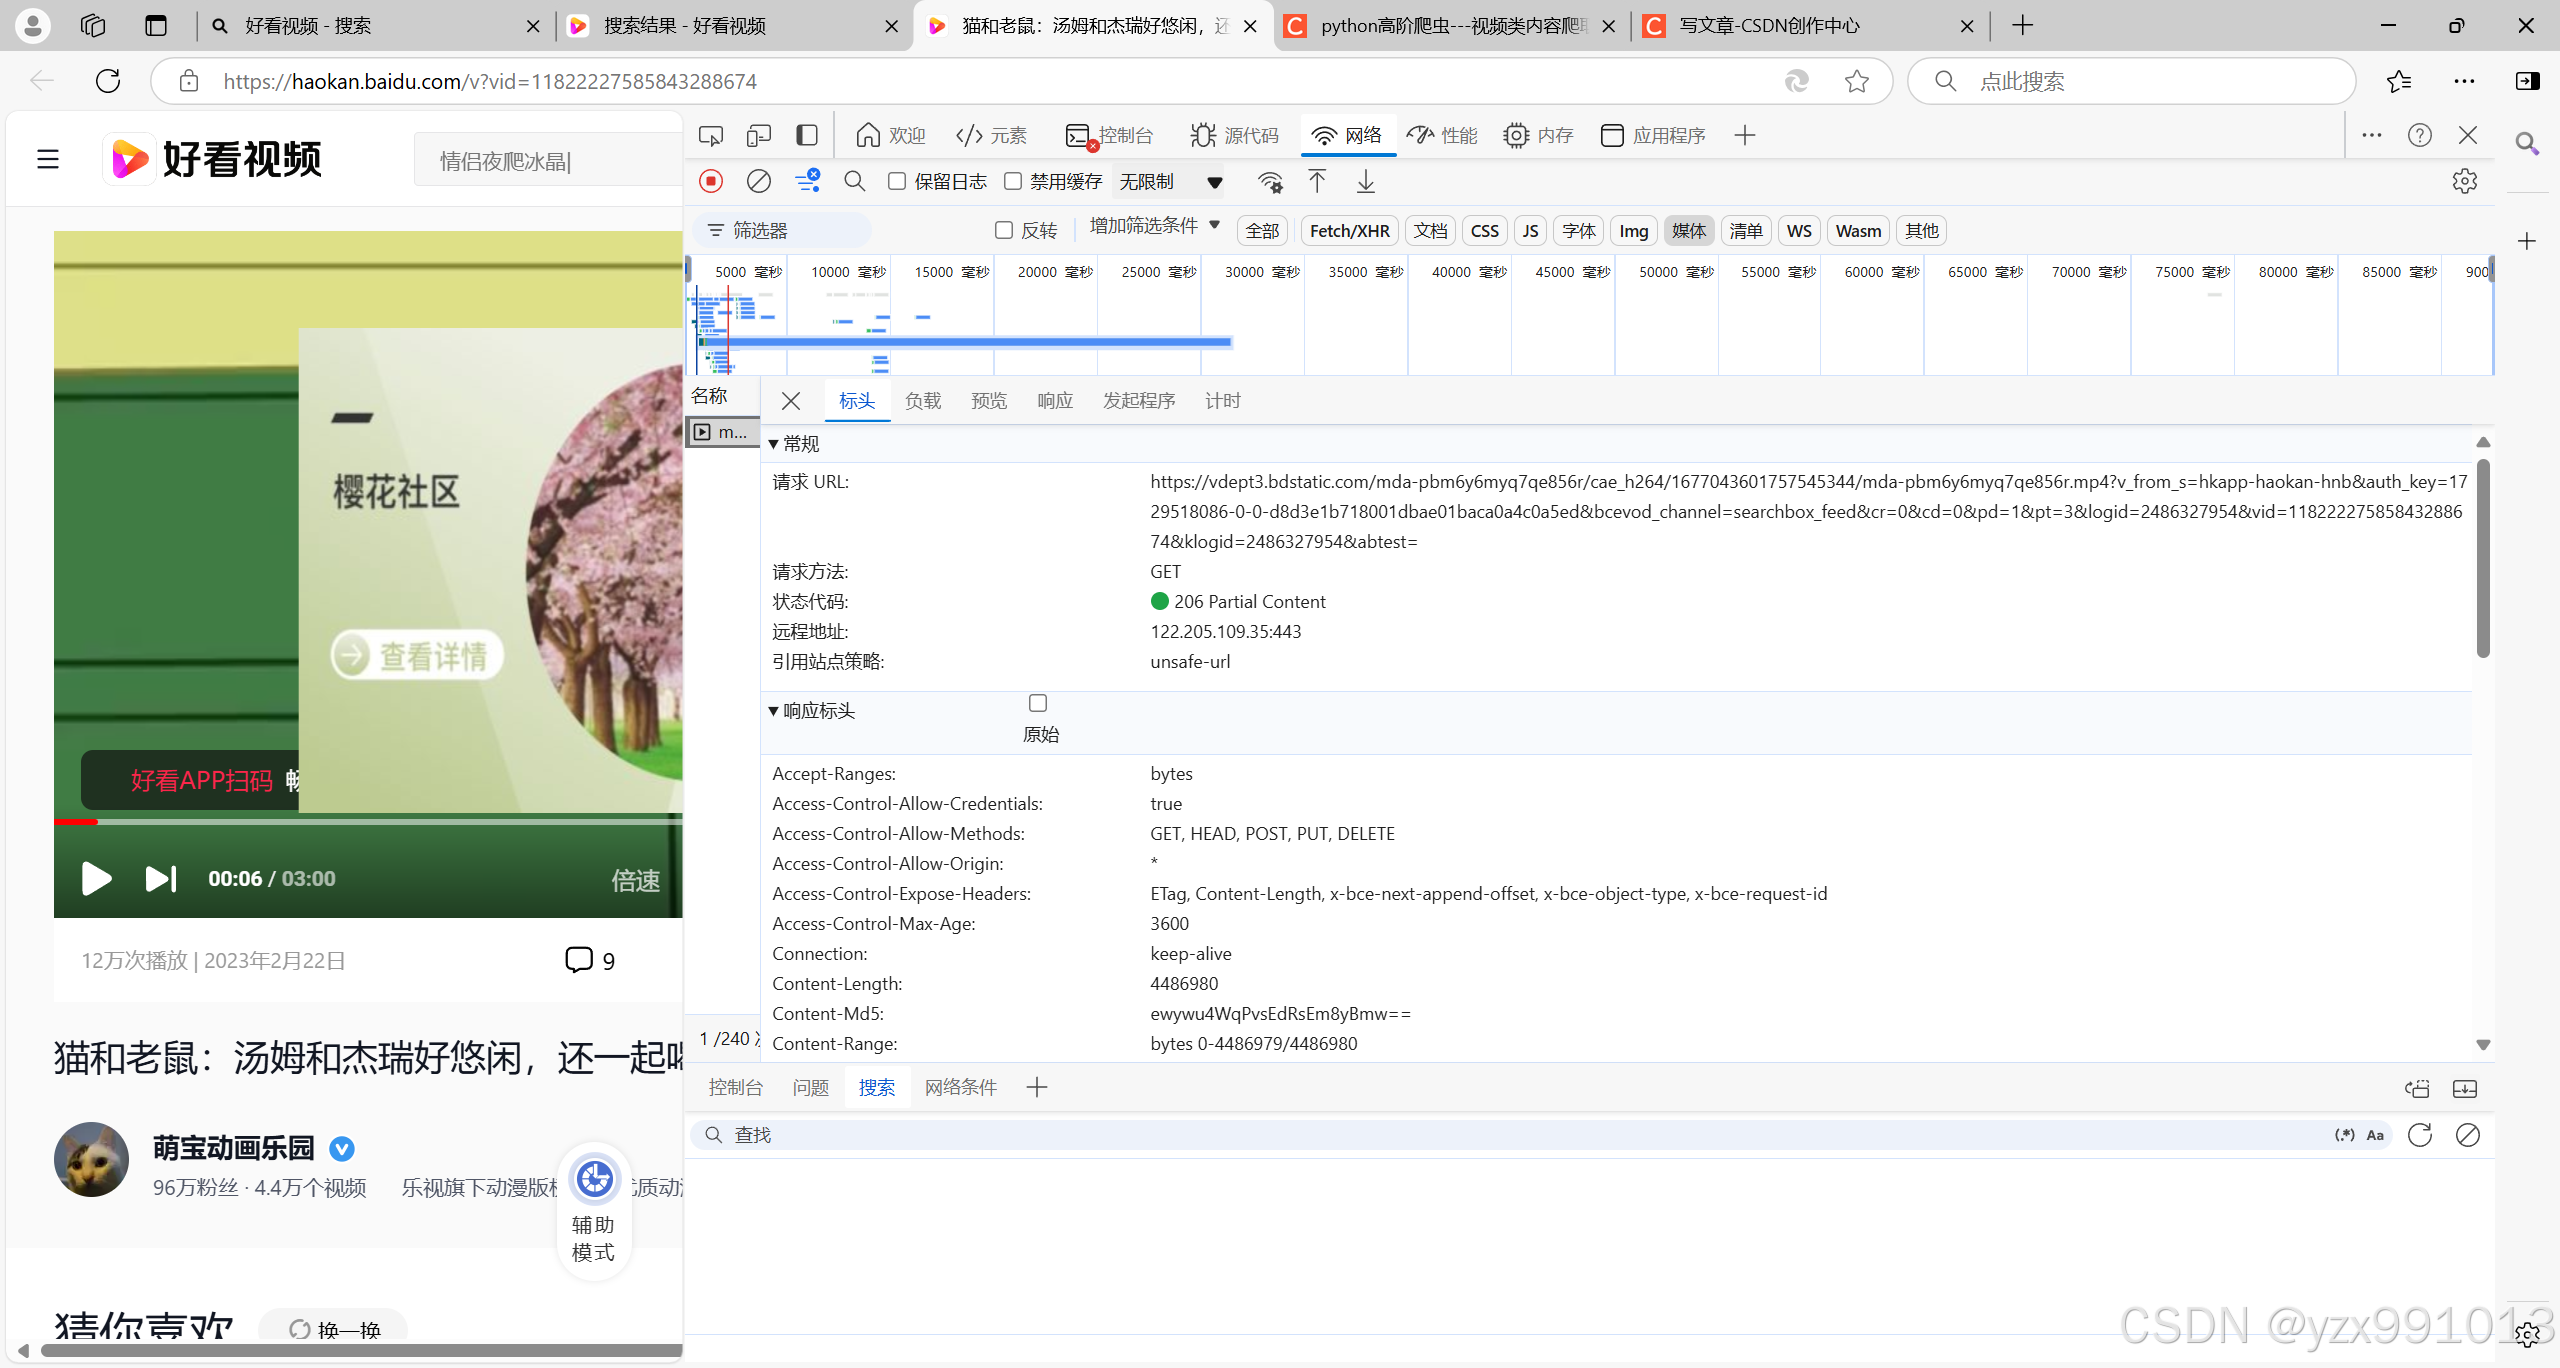Open network panel settings gear
The height and width of the screenshot is (1368, 2560).
tap(2465, 181)
